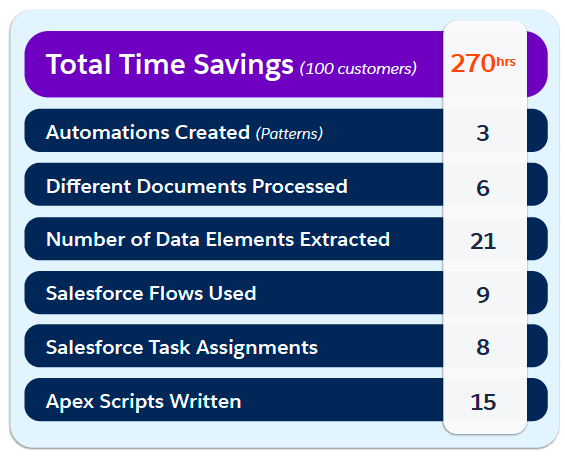The width and height of the screenshot is (565, 459).
Task: Click Number of Data Elements Extracted row
Action: click(x=286, y=239)
